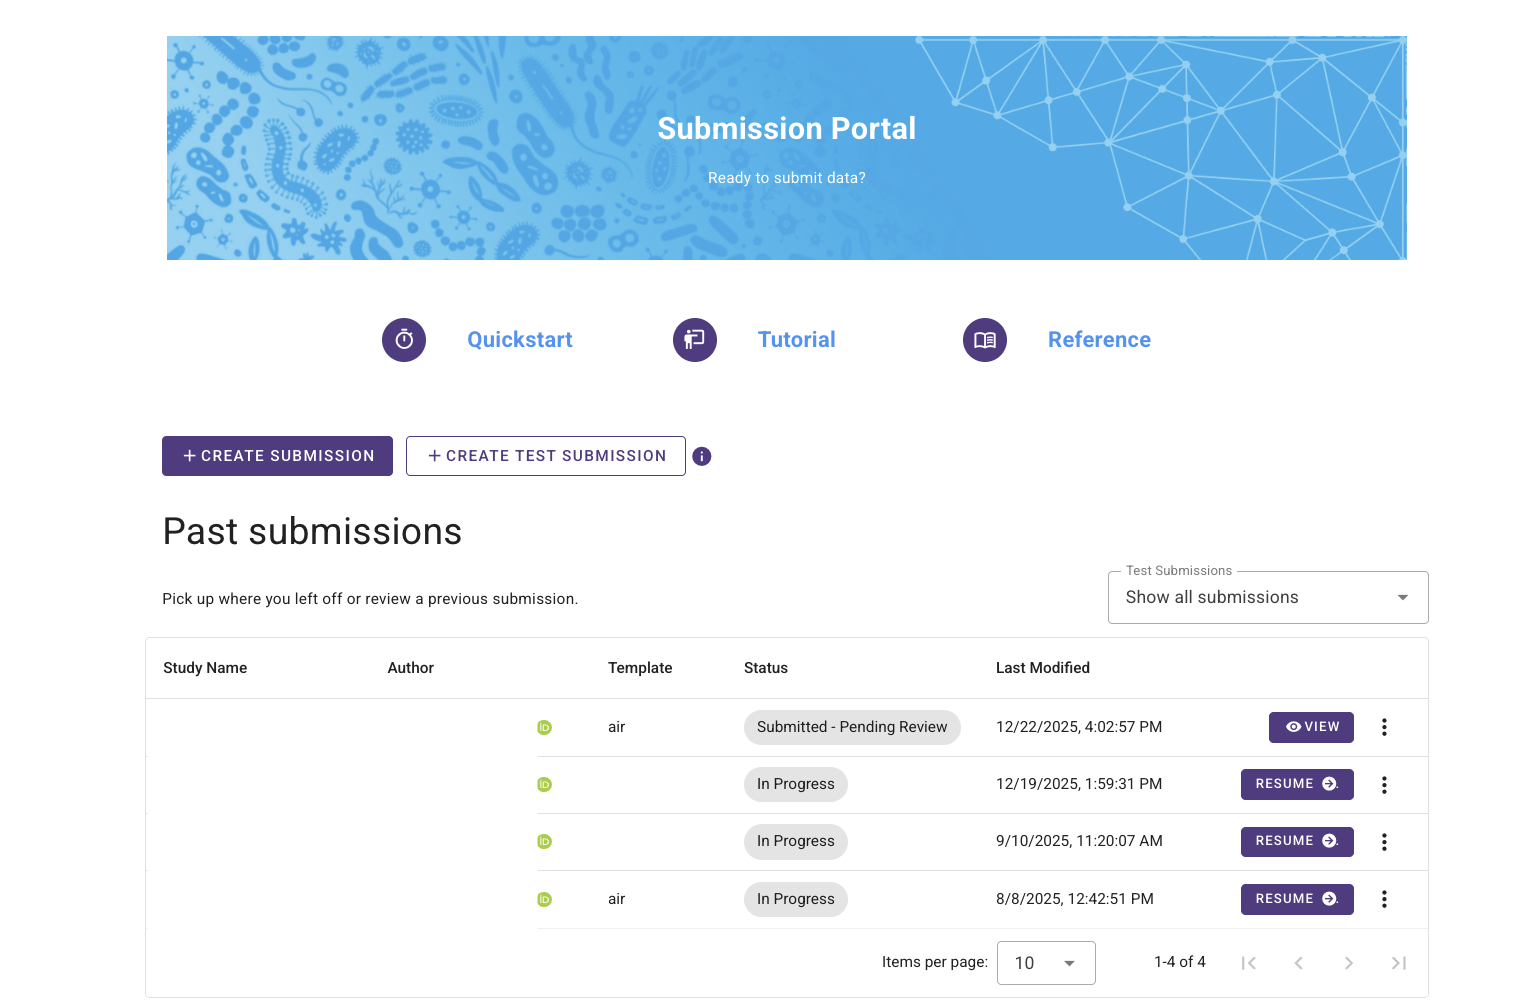Click the Quickstart stopwatch icon
1538x1008 pixels.
[x=404, y=340]
